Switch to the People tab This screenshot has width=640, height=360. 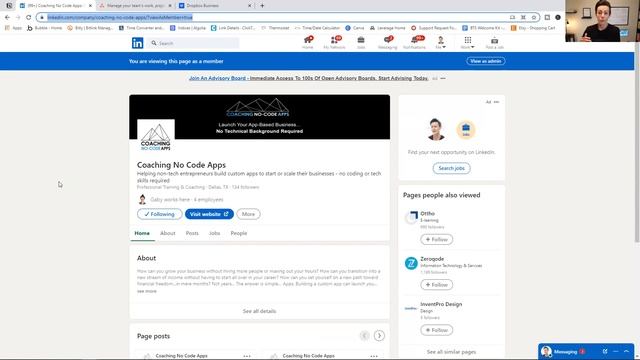coord(239,233)
